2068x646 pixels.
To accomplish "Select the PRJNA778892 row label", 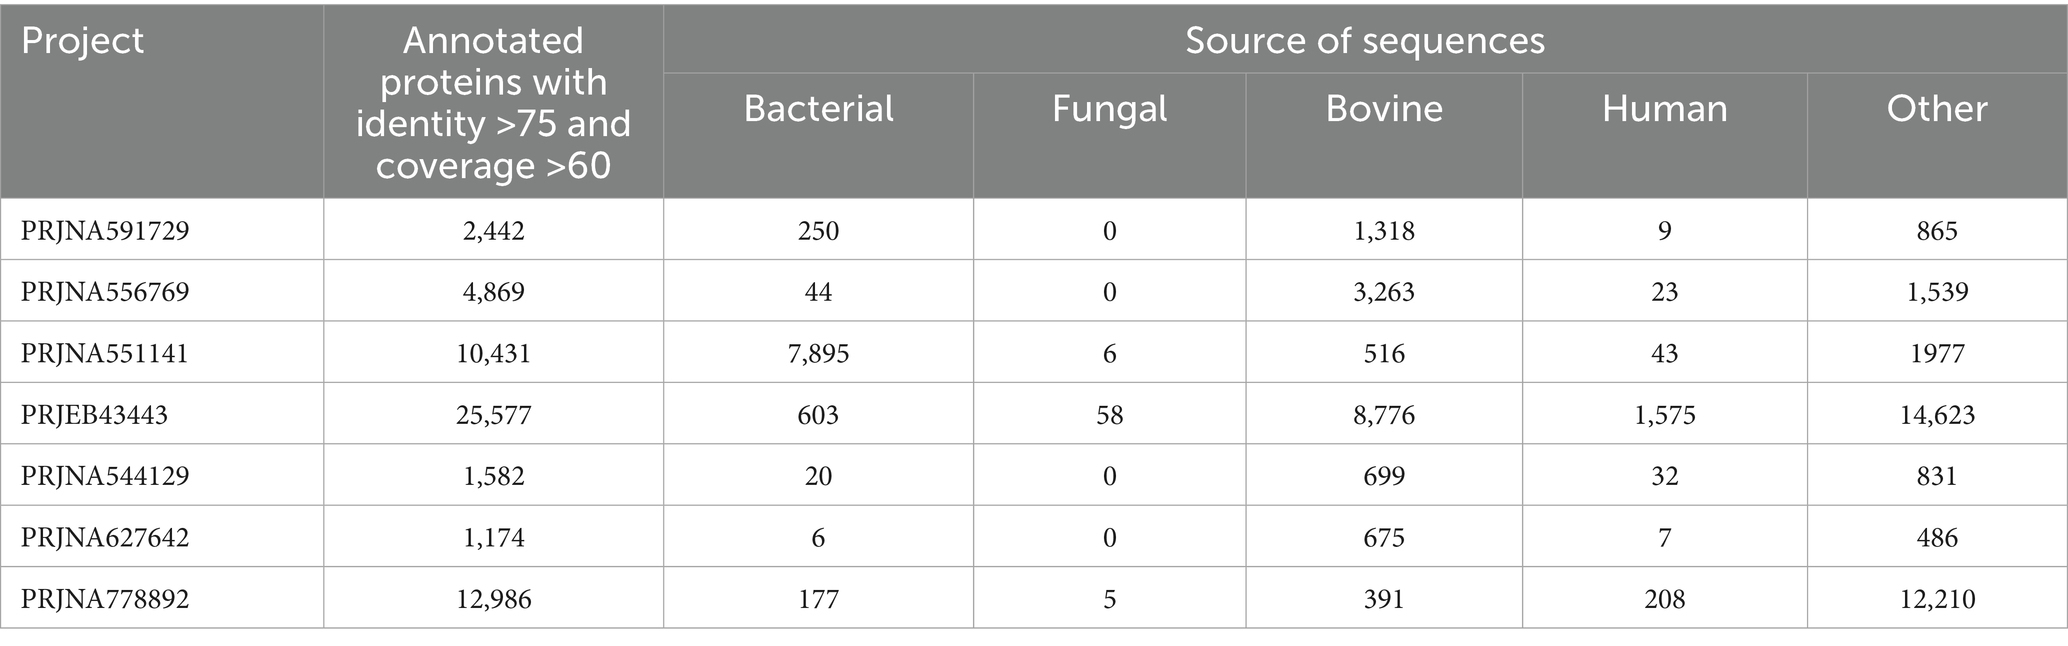I will [x=105, y=599].
